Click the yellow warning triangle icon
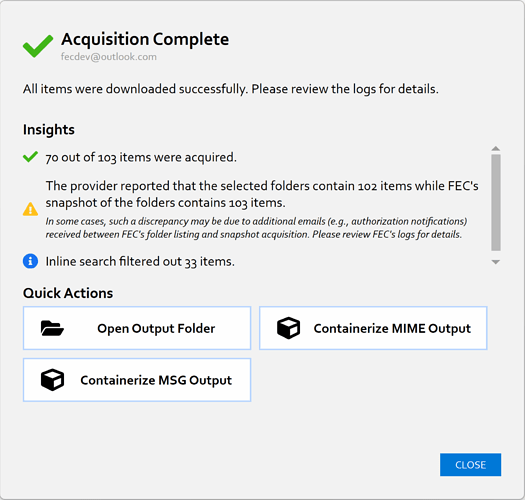This screenshot has width=525, height=500. point(30,209)
